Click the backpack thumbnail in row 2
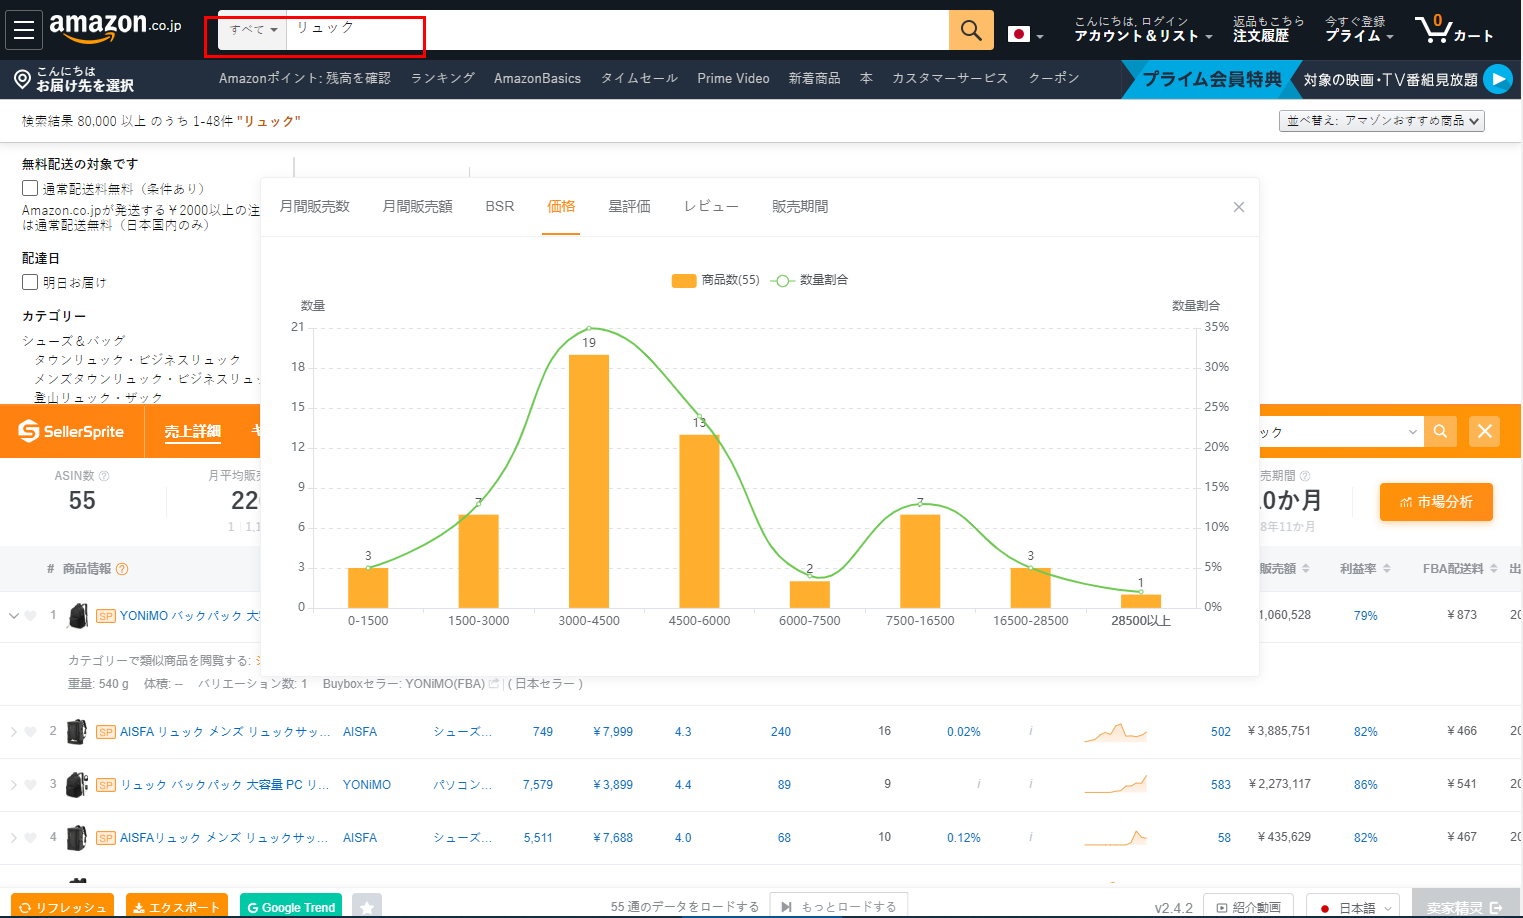 pos(76,732)
